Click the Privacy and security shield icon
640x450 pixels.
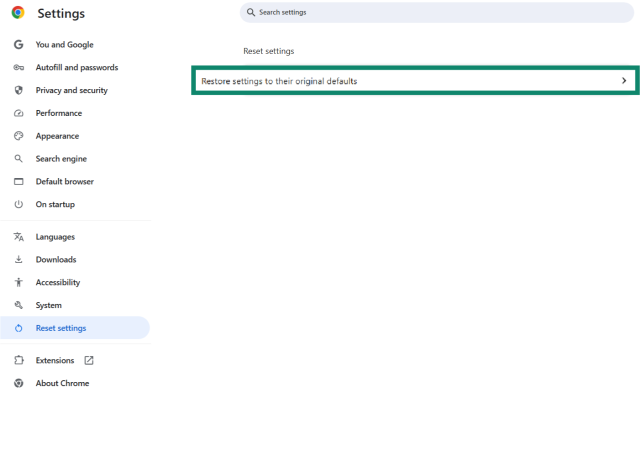click(18, 90)
